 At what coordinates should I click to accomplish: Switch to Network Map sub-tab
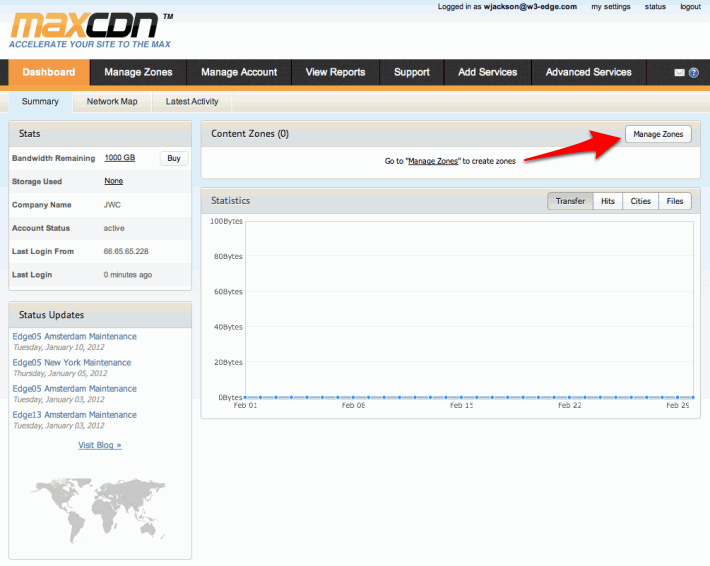click(x=112, y=101)
